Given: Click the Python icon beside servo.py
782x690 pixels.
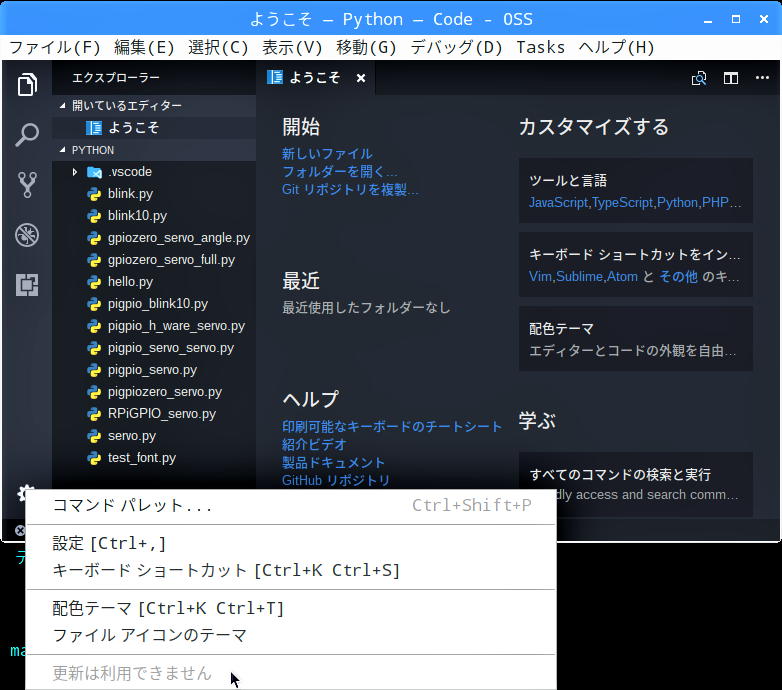Looking at the screenshot, I should pos(94,436).
